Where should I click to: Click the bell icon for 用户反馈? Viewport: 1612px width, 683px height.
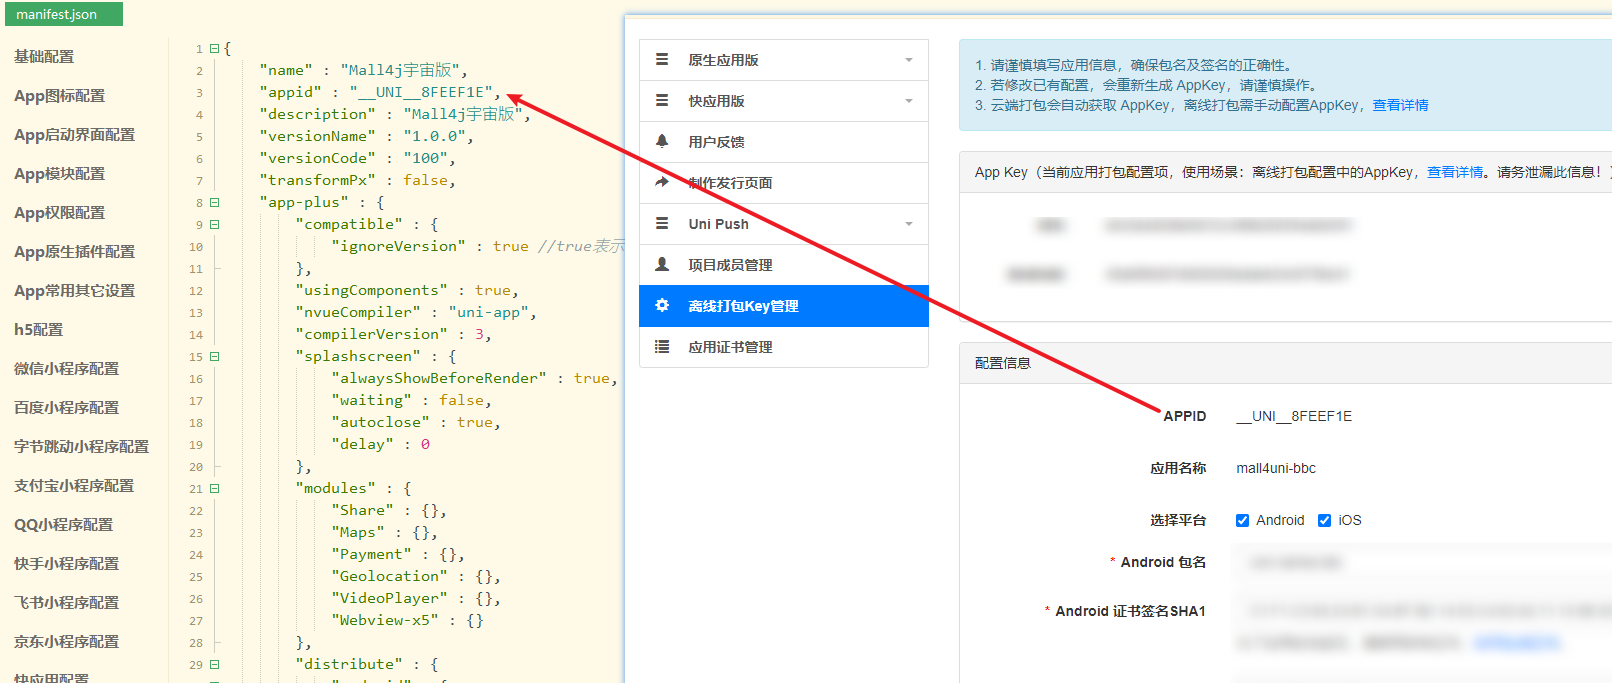pyautogui.click(x=662, y=142)
